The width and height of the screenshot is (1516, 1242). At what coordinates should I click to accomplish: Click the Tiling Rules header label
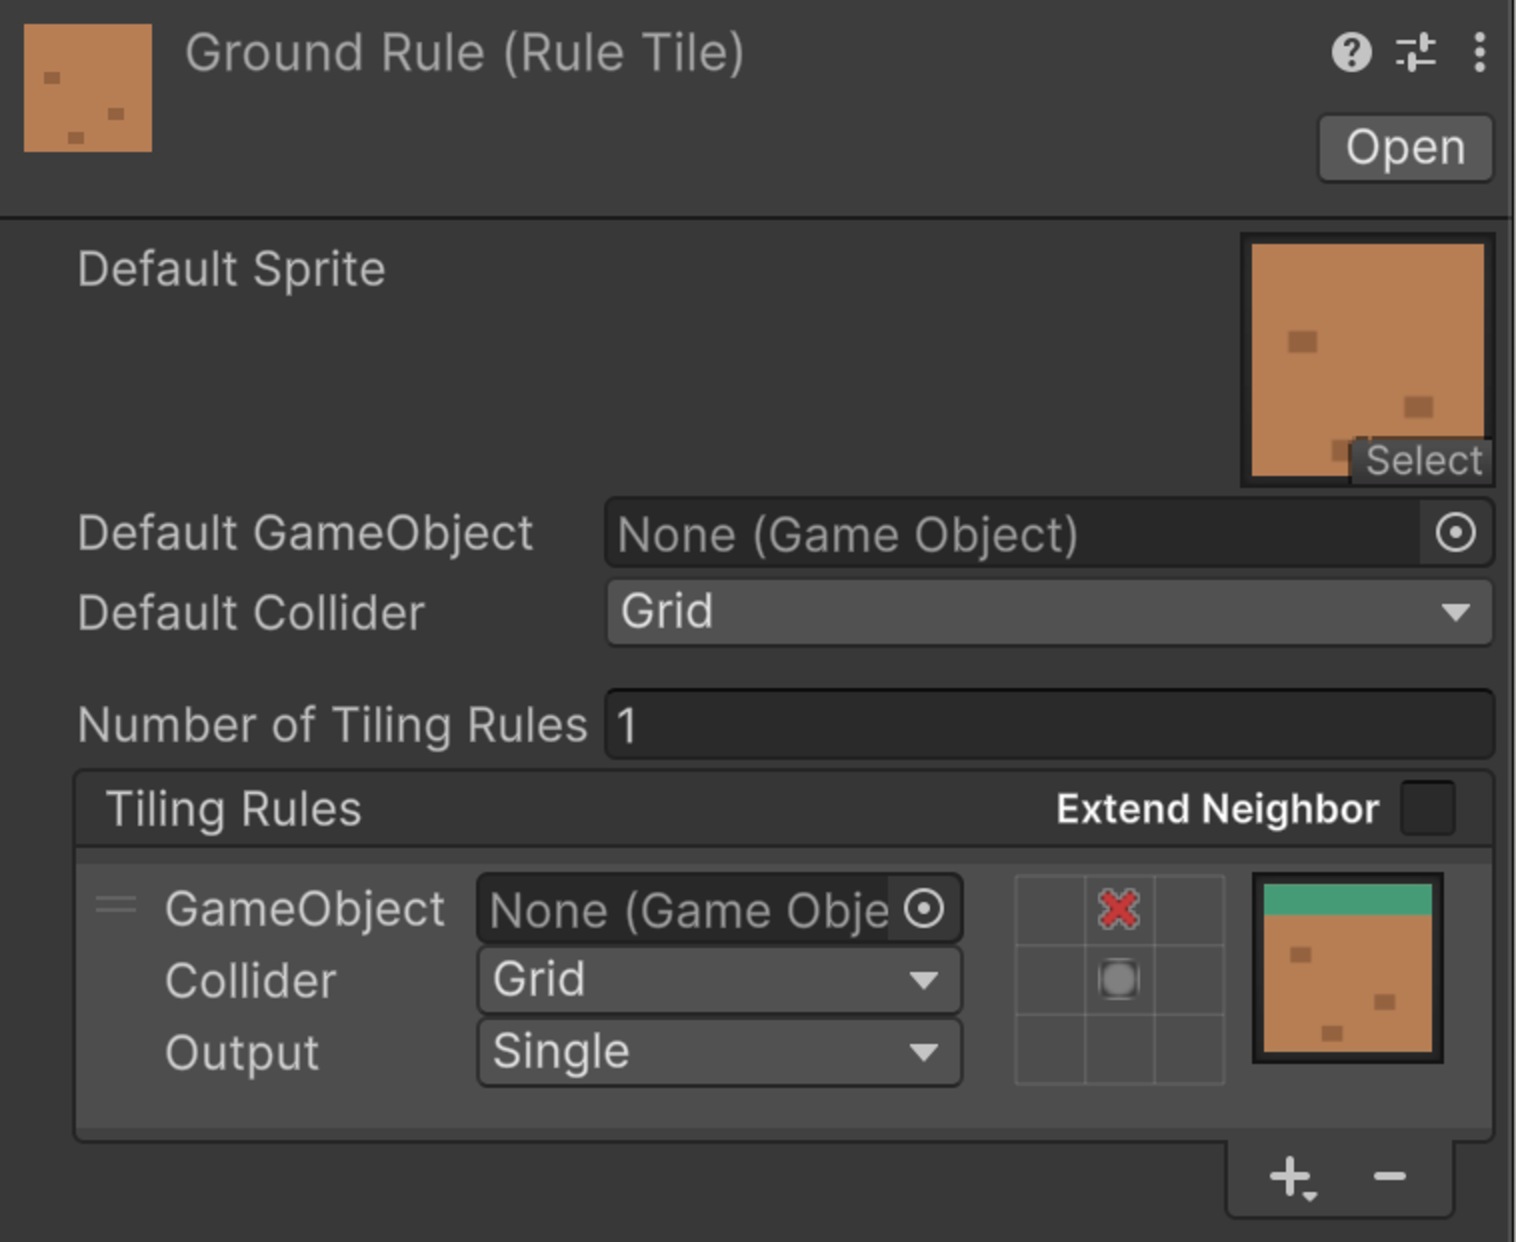click(x=233, y=809)
